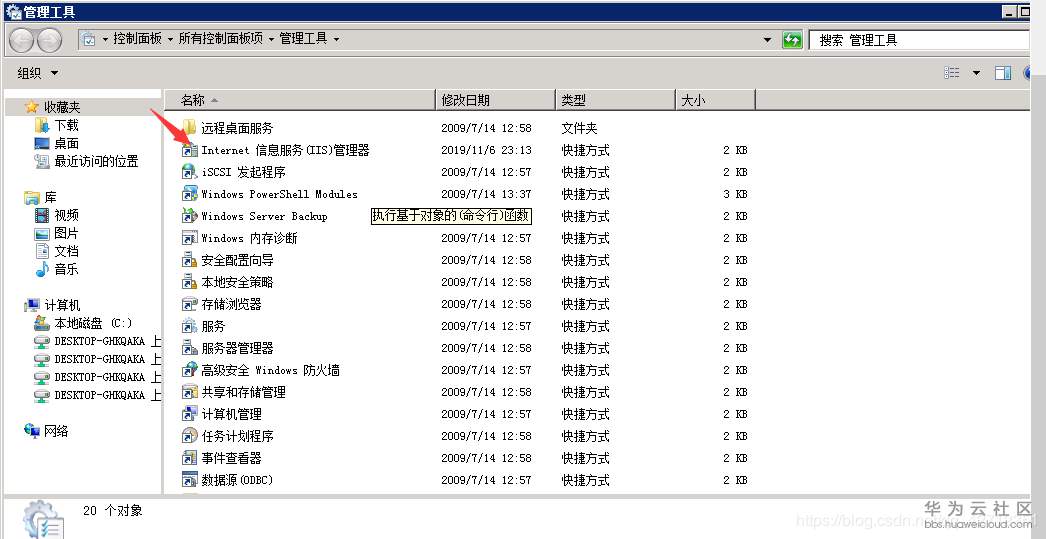
Task: Click the green refresh button icon
Action: coord(792,40)
